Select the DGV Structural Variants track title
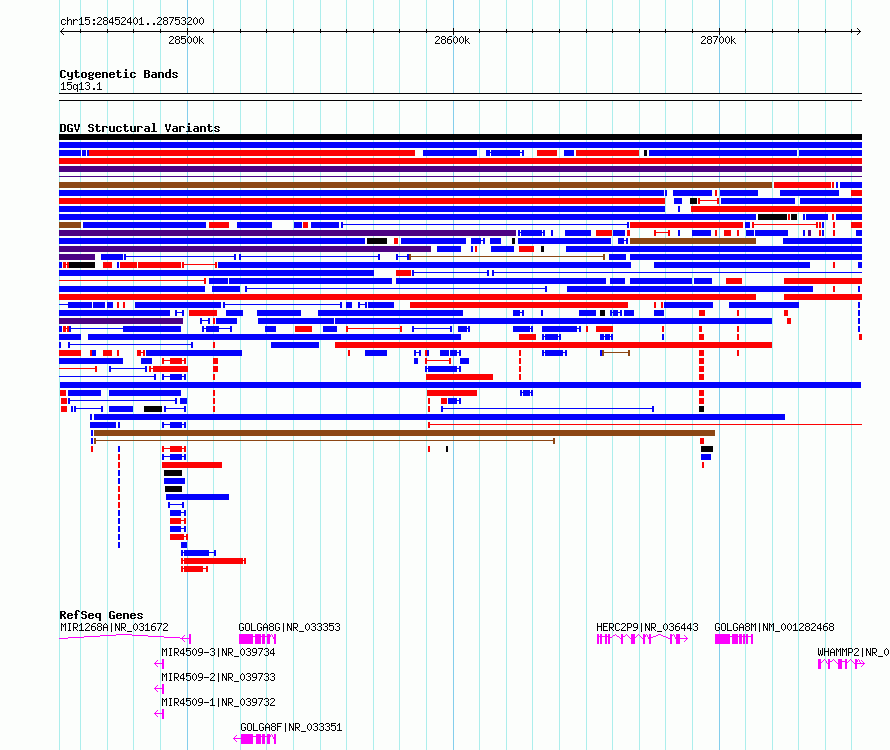This screenshot has height=750, width=890. pos(140,128)
